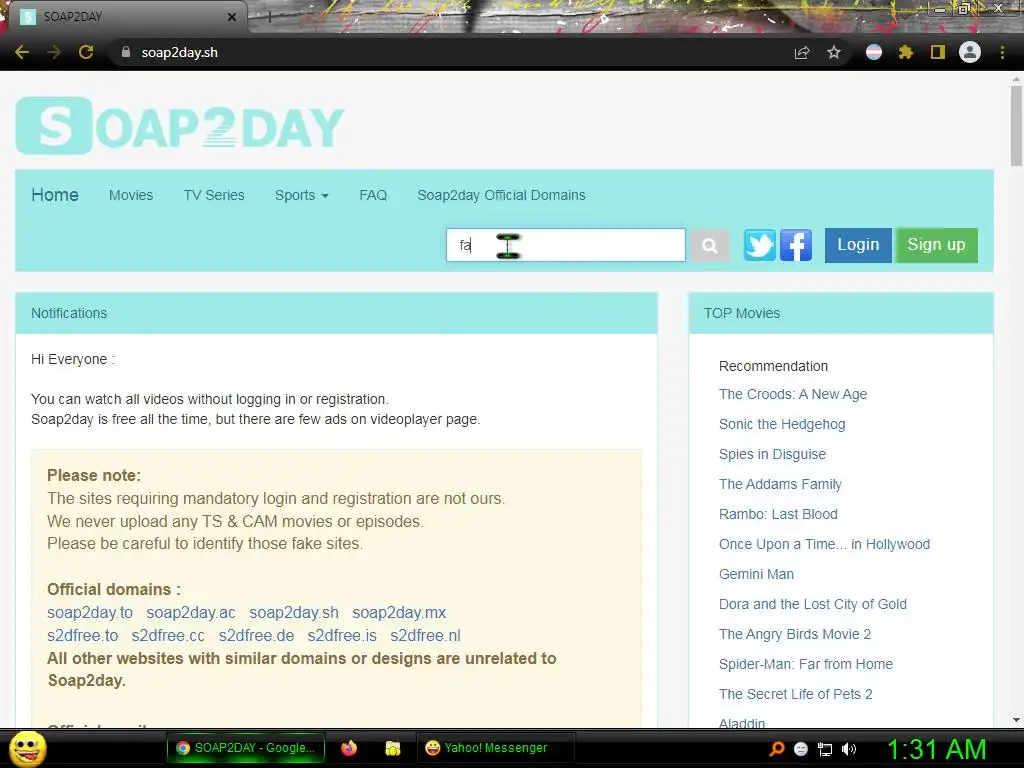Open The Angry Birds Movie 2 link
Image resolution: width=1024 pixels, height=768 pixels.
795,635
